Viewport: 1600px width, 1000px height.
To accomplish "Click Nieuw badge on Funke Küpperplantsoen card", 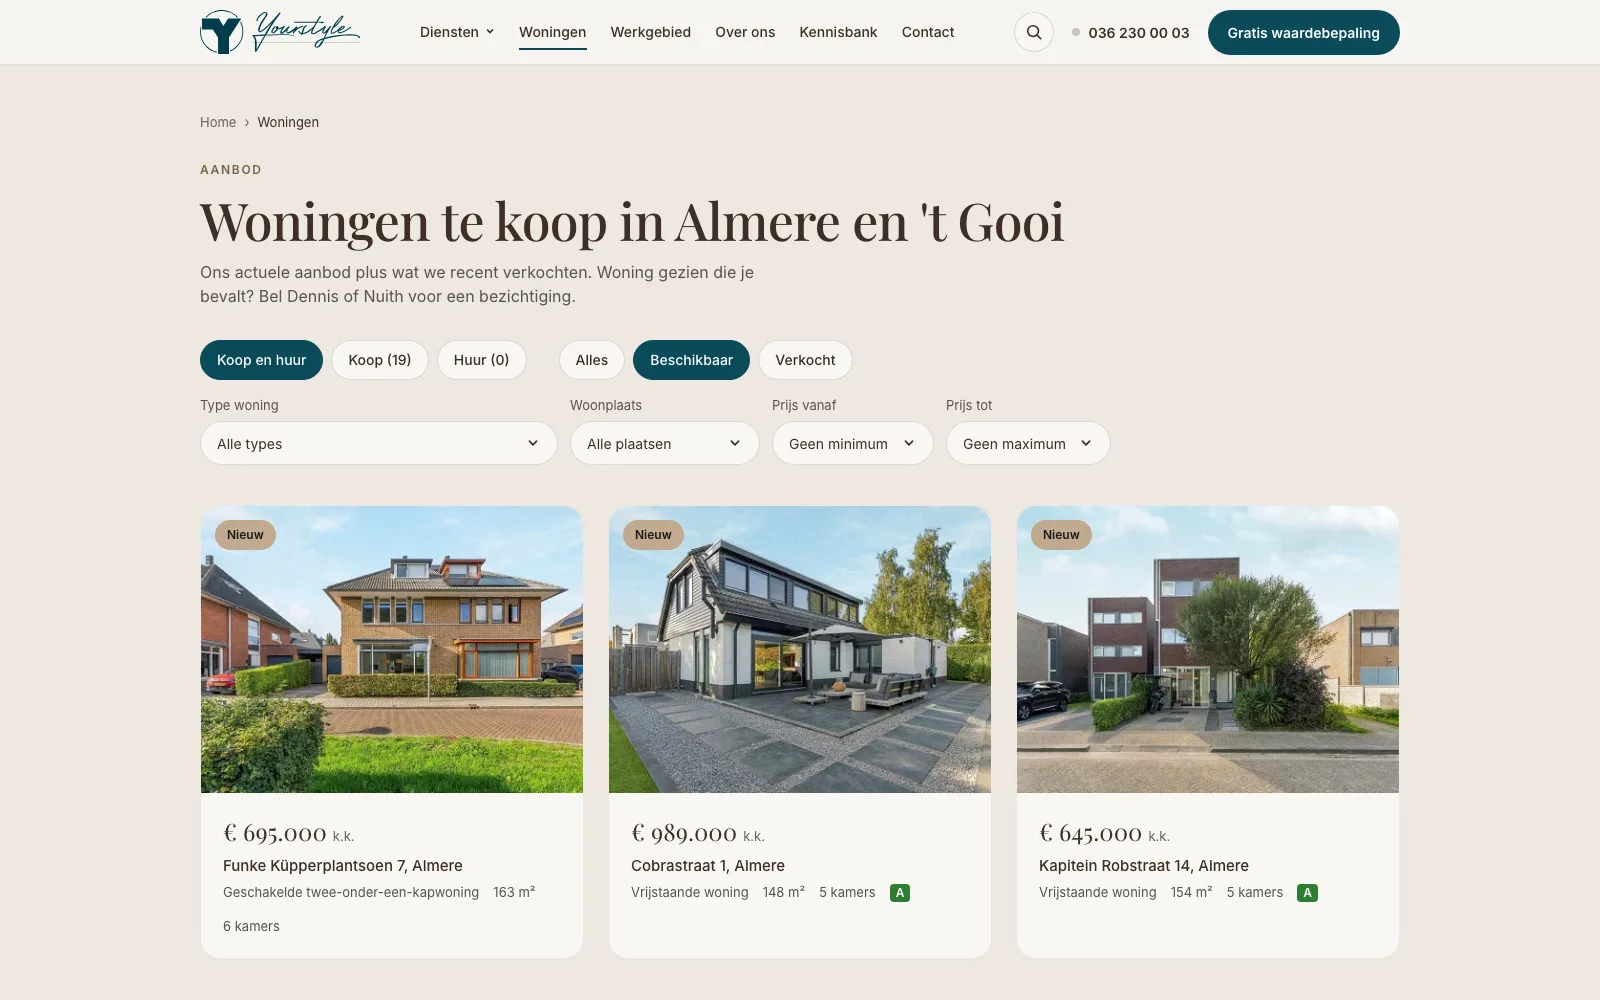I will [245, 535].
